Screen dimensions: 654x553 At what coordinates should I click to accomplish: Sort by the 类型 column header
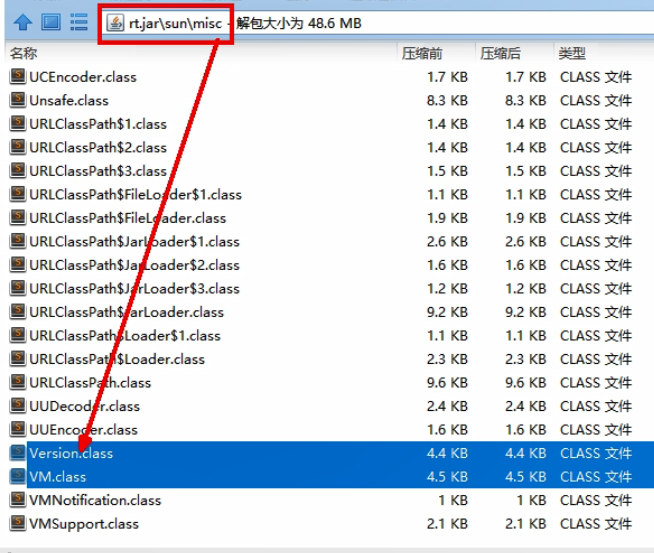[572, 53]
